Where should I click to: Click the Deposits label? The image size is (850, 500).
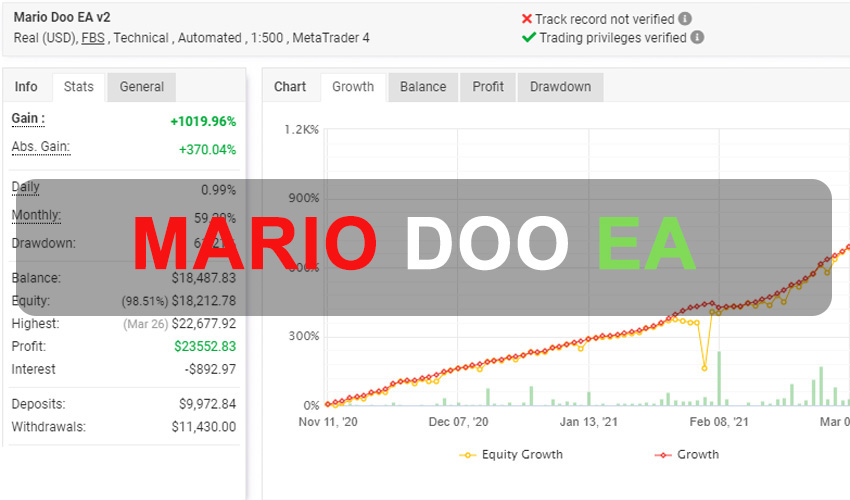(38, 404)
